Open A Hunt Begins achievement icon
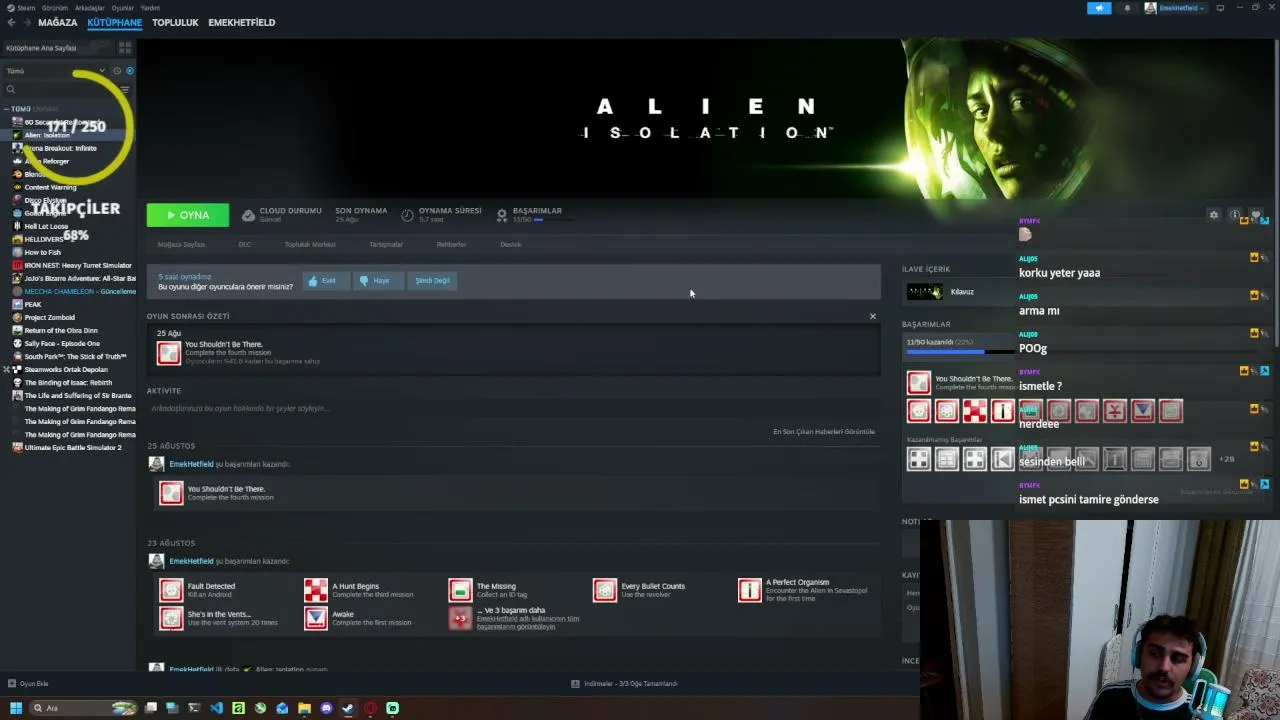 tap(316, 590)
